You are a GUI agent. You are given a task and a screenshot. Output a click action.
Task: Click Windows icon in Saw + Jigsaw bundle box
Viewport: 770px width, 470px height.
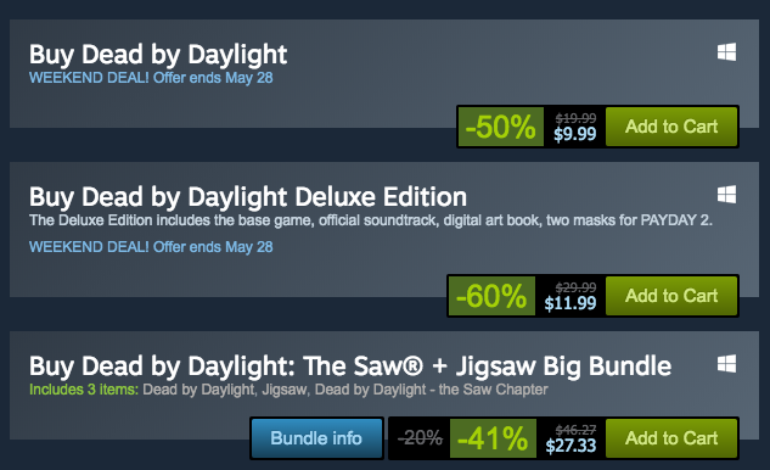727,362
